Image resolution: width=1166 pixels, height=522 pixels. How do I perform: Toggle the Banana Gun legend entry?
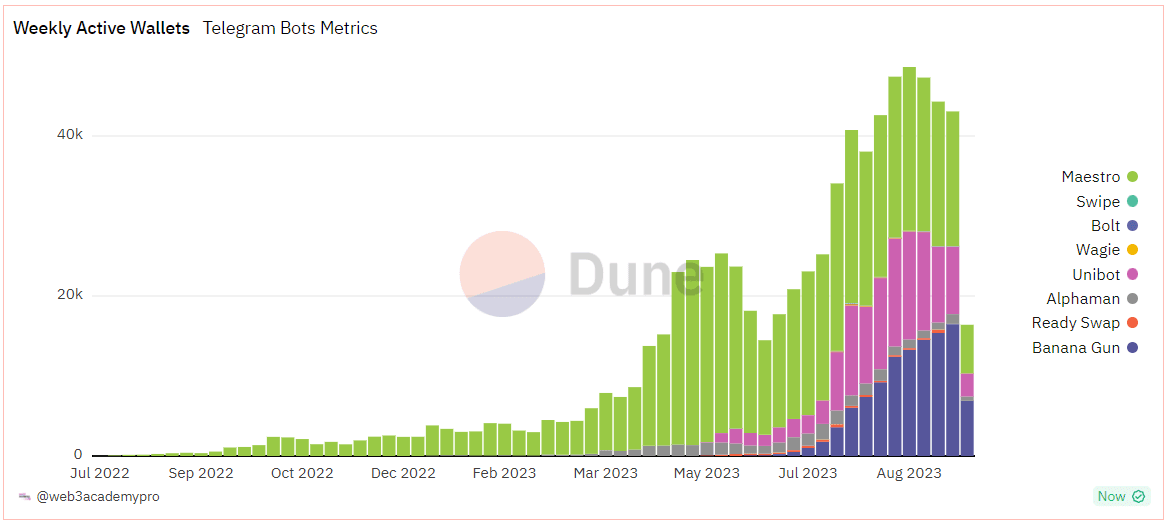pos(1086,347)
